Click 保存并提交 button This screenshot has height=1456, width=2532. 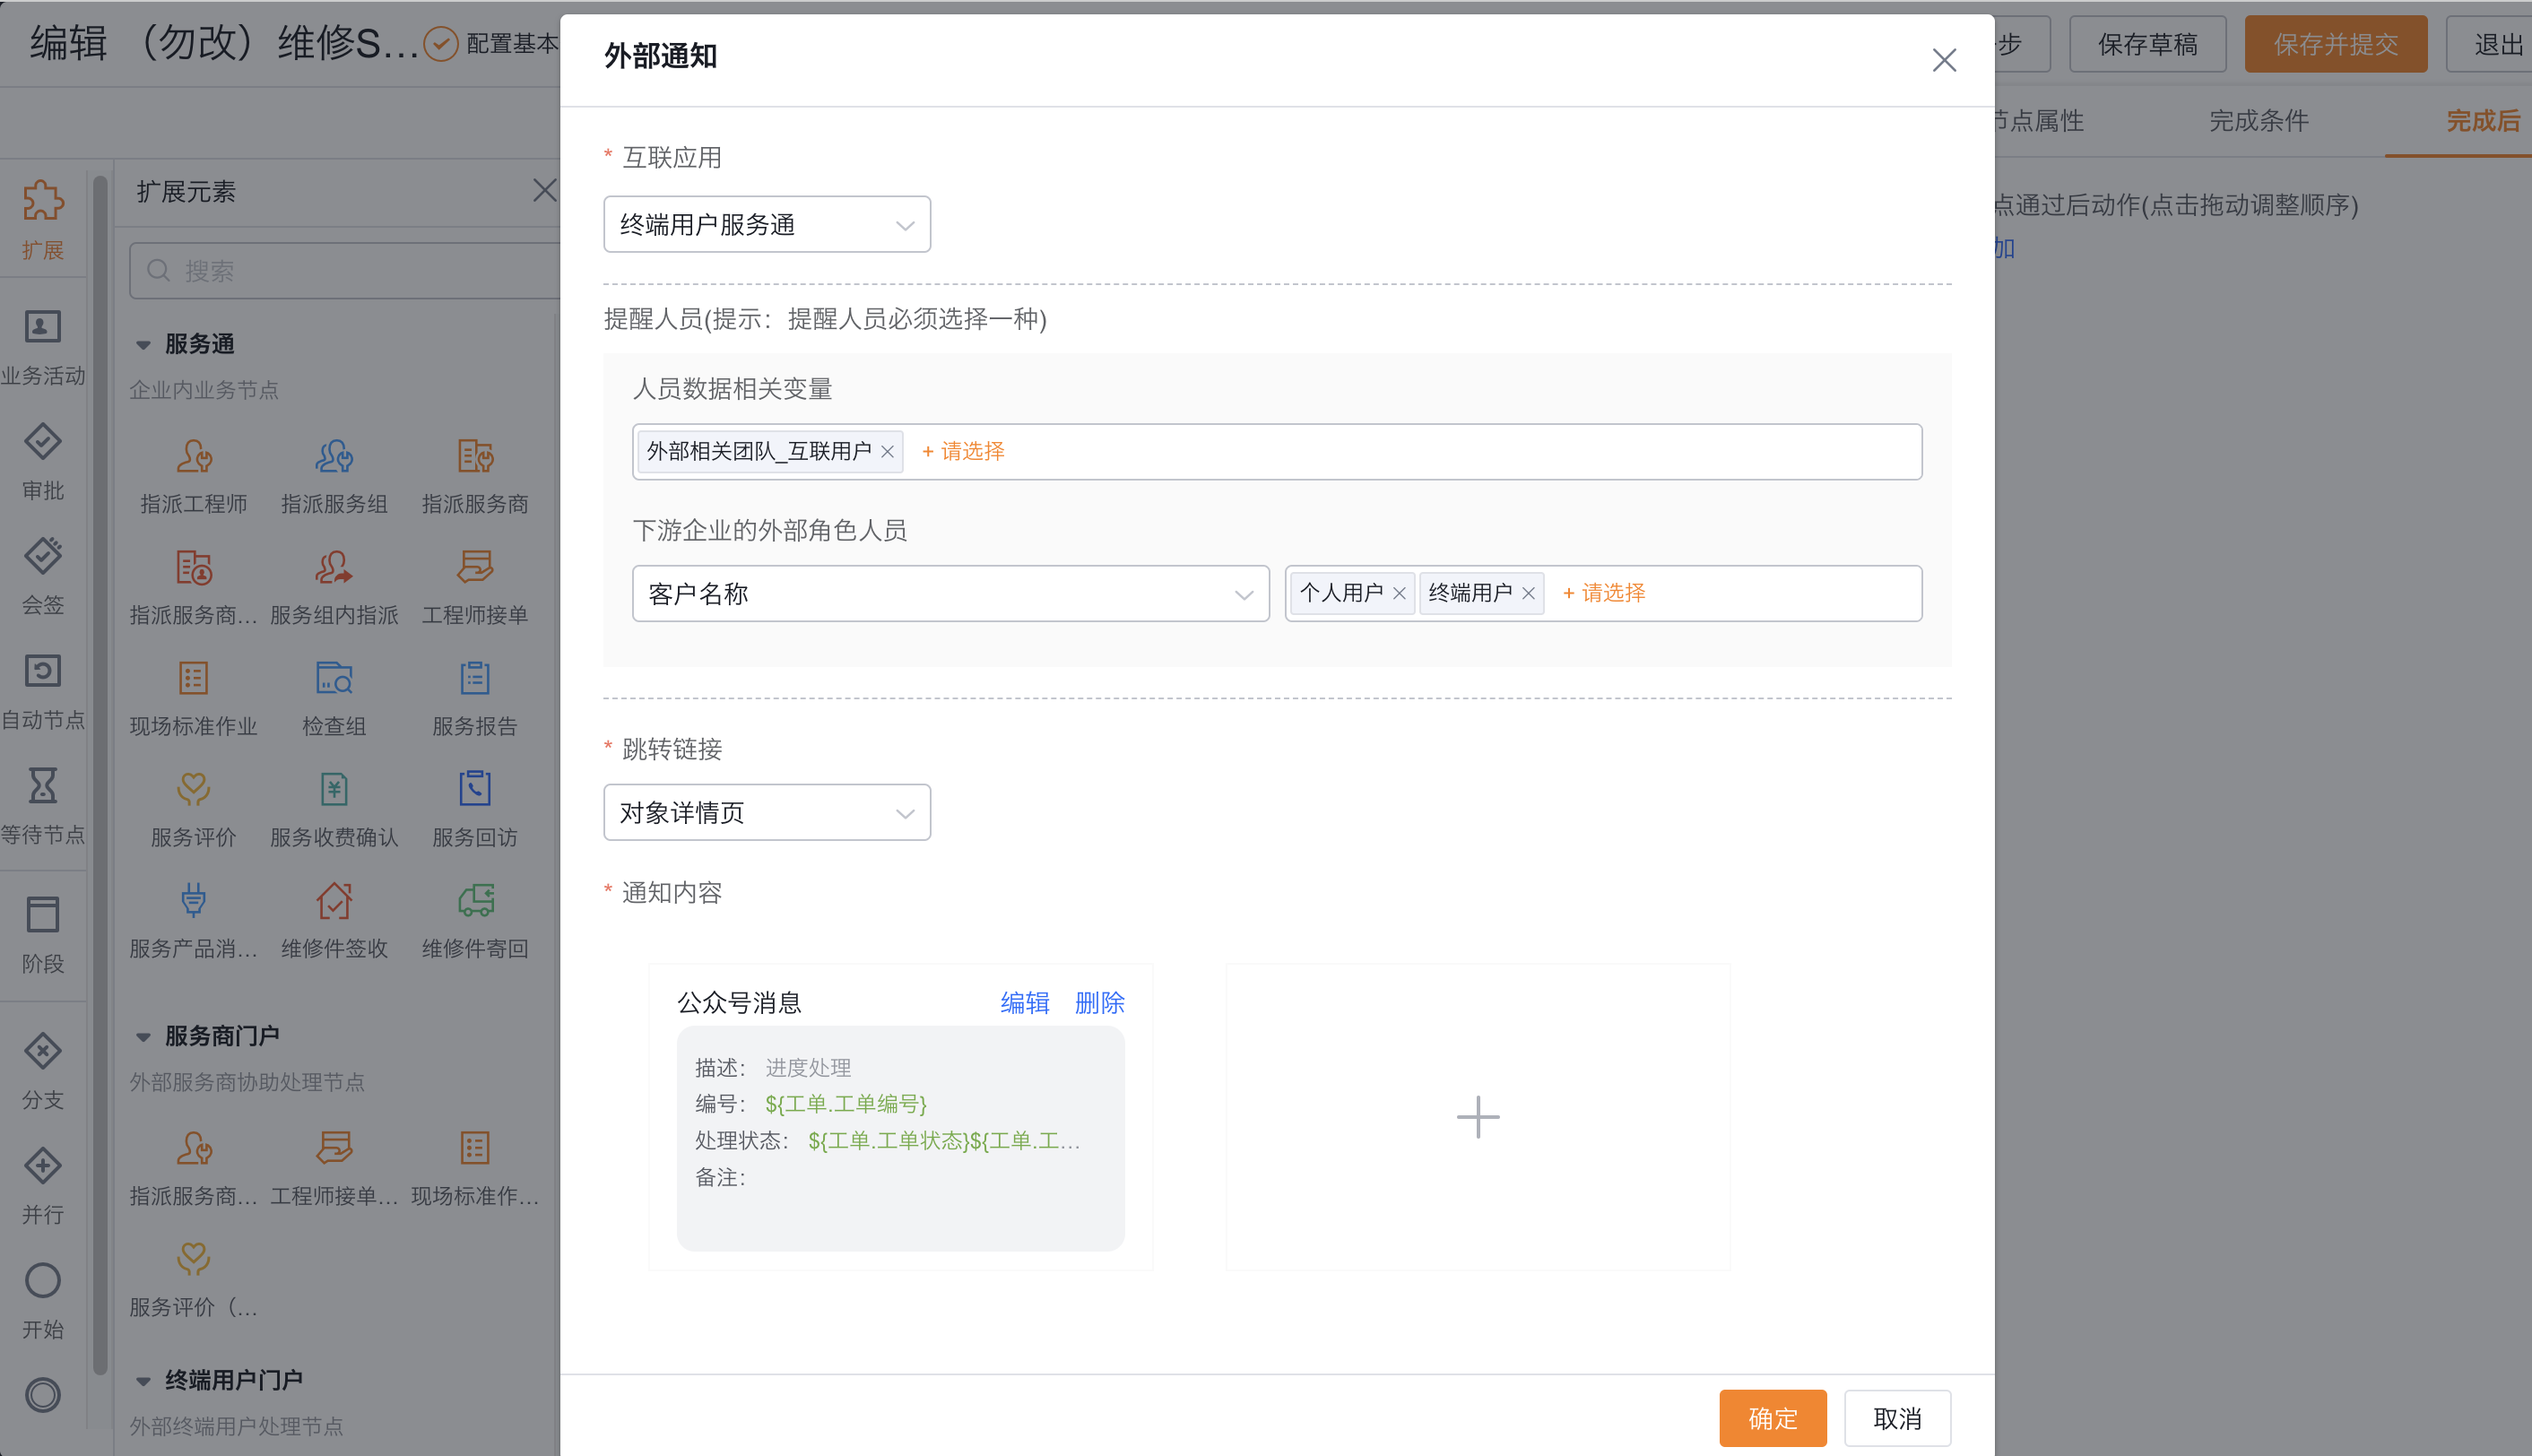(x=2336, y=44)
